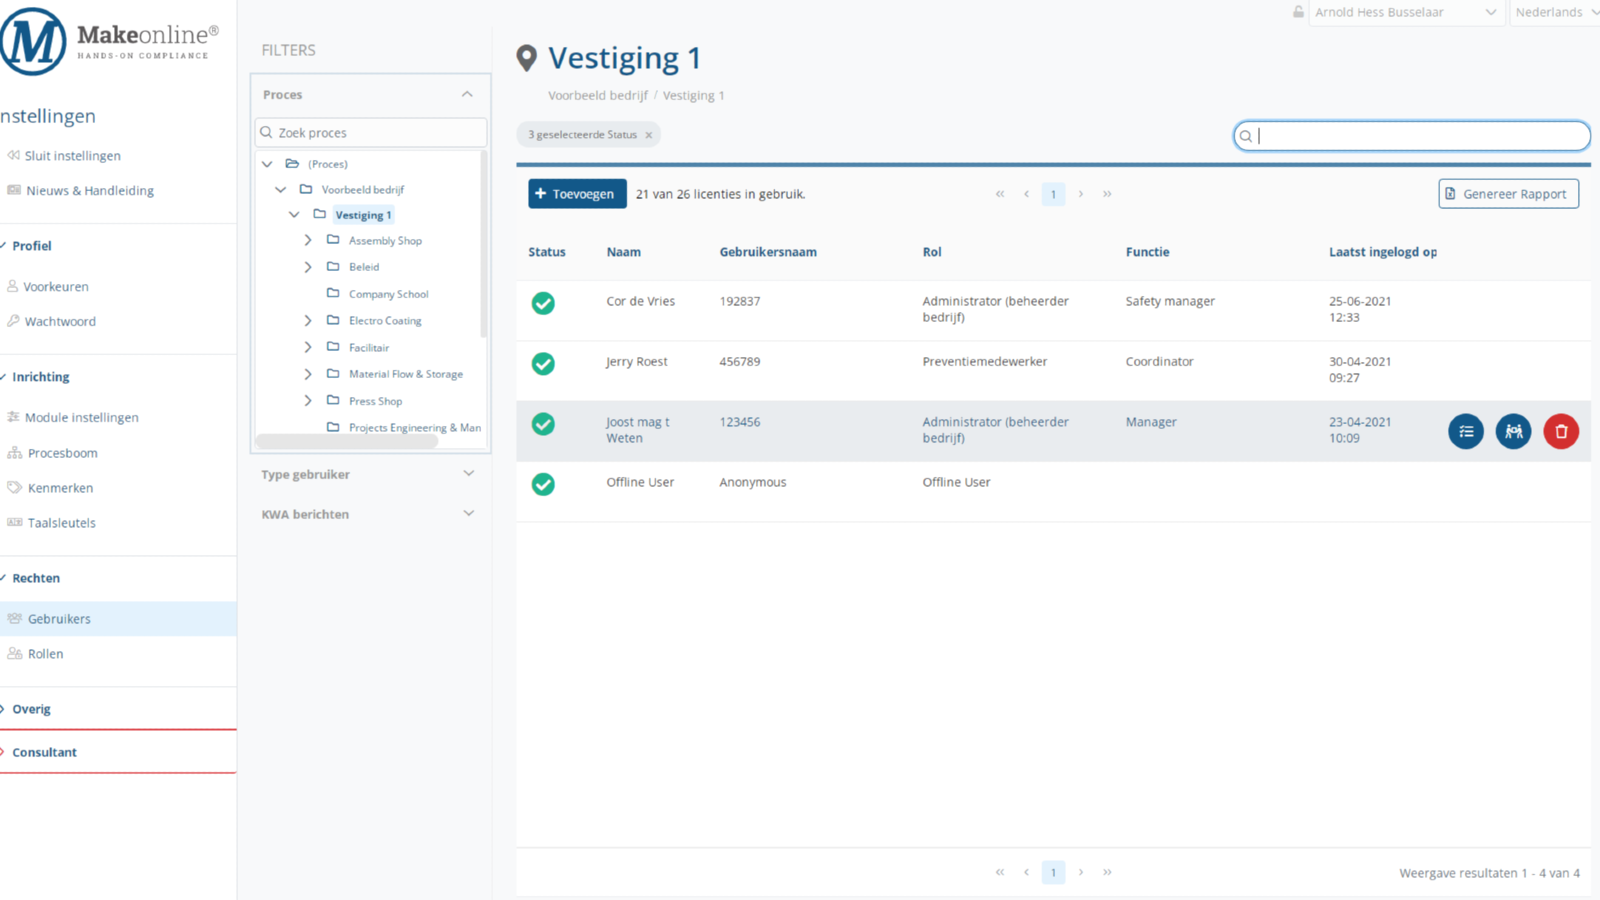This screenshot has width=1600, height=900.
Task: Remove the '3 geselecteerde Status' filter chip
Action: pyautogui.click(x=648, y=135)
